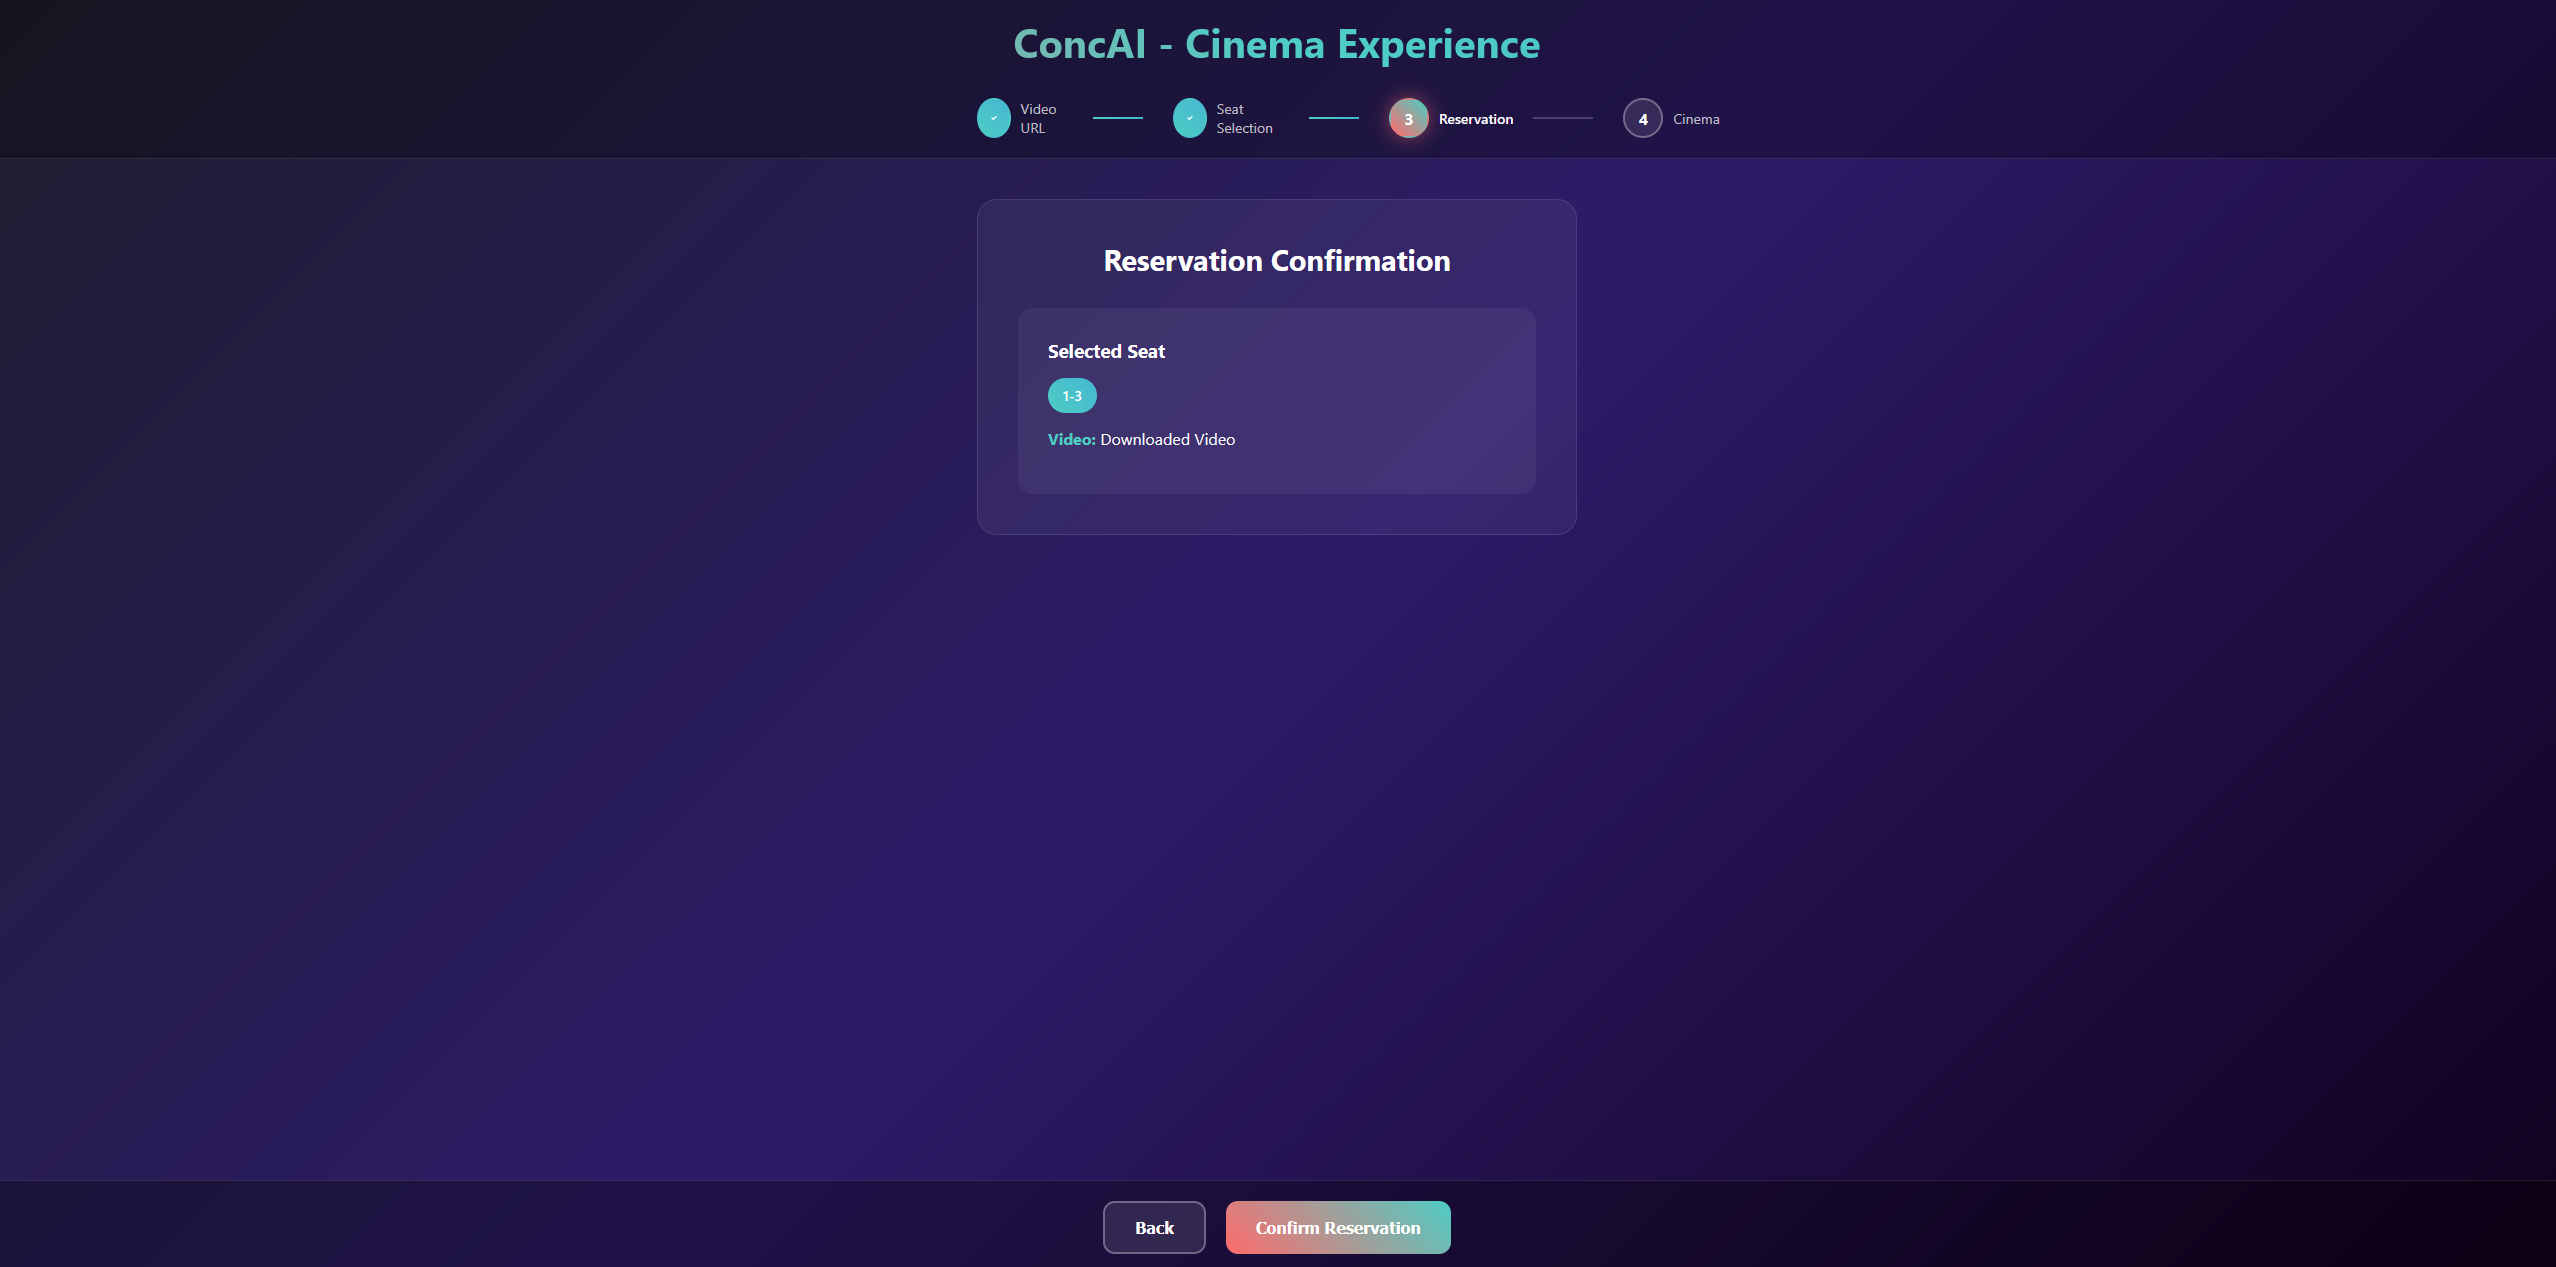This screenshot has height=1267, width=2556.
Task: Click the Reservation Confirmation heading
Action: [1276, 261]
